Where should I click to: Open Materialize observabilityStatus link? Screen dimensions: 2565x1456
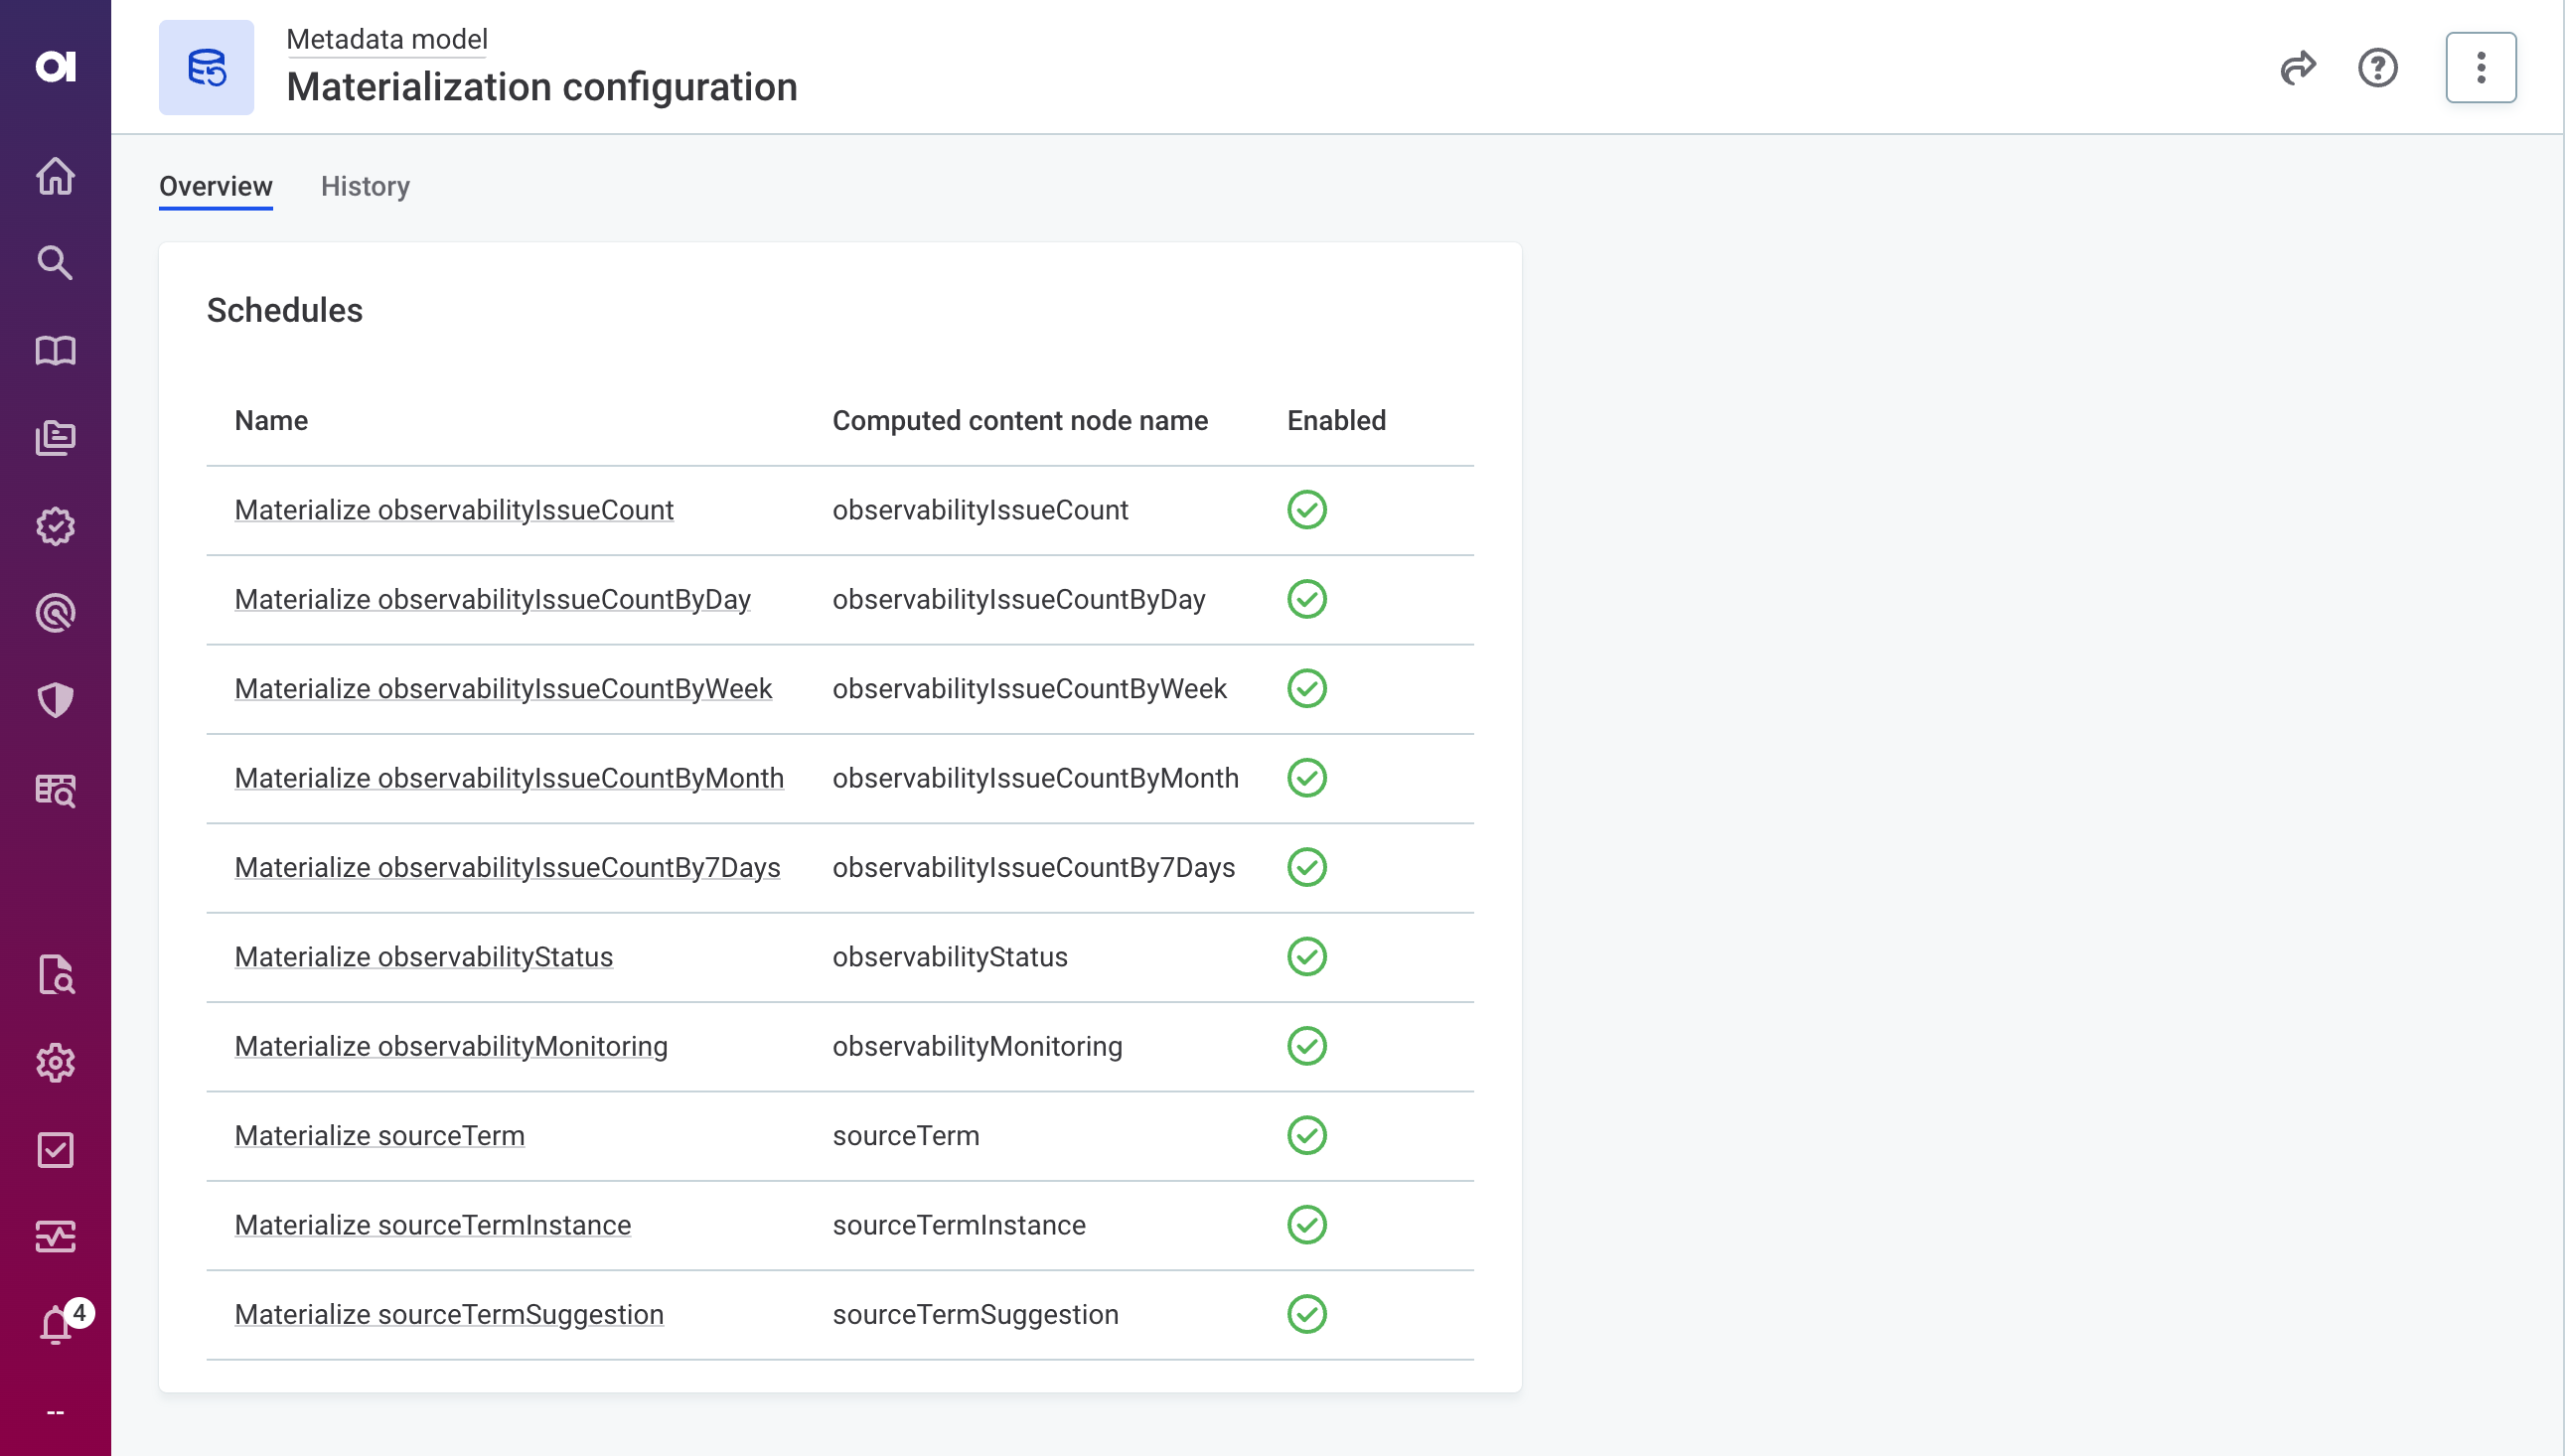(424, 957)
